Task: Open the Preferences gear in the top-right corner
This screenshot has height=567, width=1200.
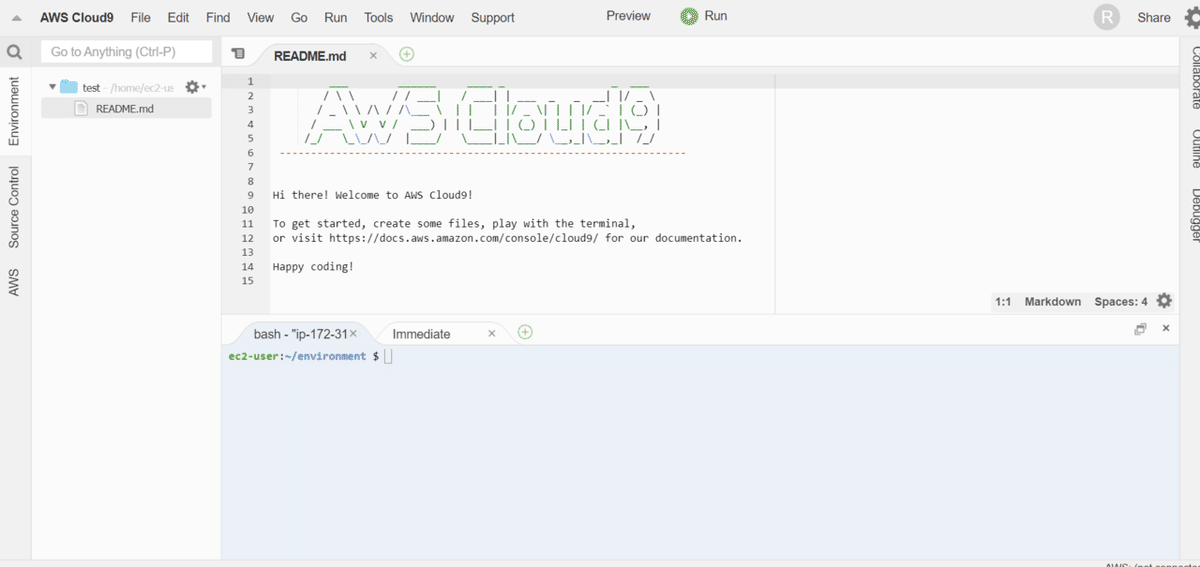Action: pyautogui.click(x=1191, y=17)
